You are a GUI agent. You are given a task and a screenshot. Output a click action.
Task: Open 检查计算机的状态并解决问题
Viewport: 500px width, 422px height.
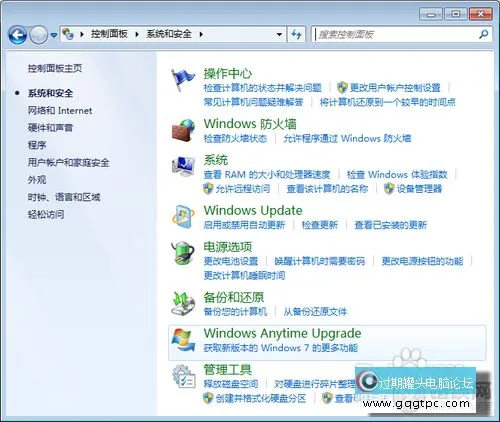click(x=263, y=88)
